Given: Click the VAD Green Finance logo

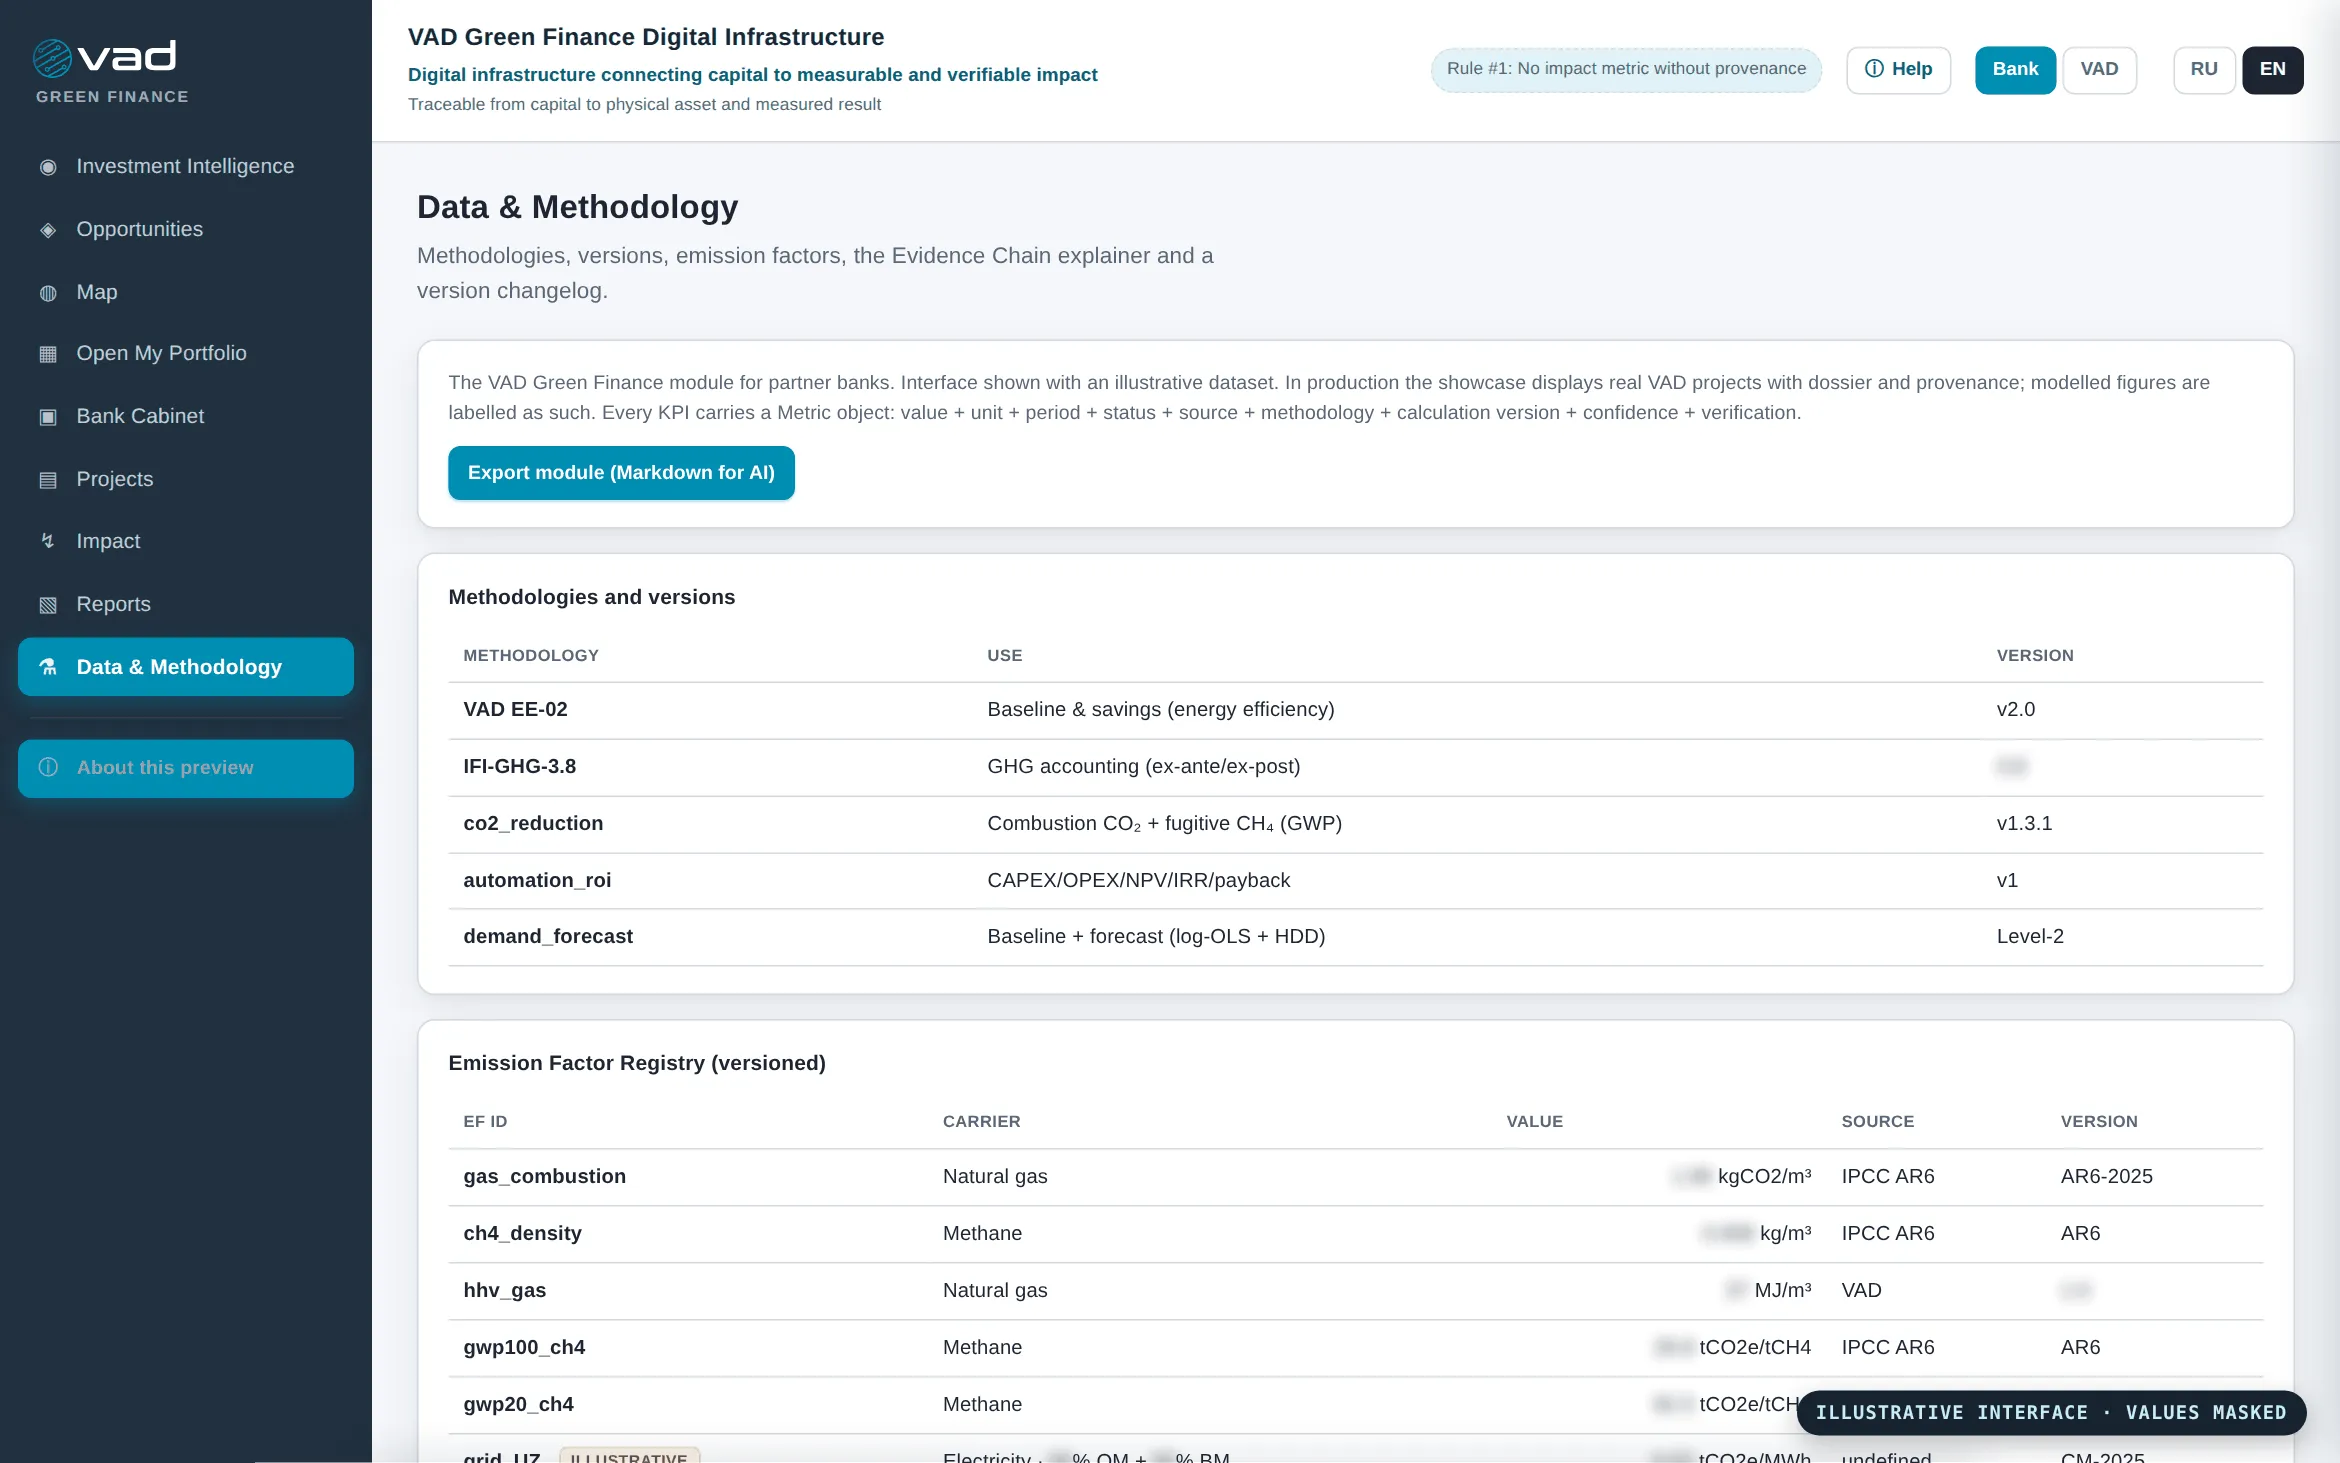Looking at the screenshot, I should [111, 71].
